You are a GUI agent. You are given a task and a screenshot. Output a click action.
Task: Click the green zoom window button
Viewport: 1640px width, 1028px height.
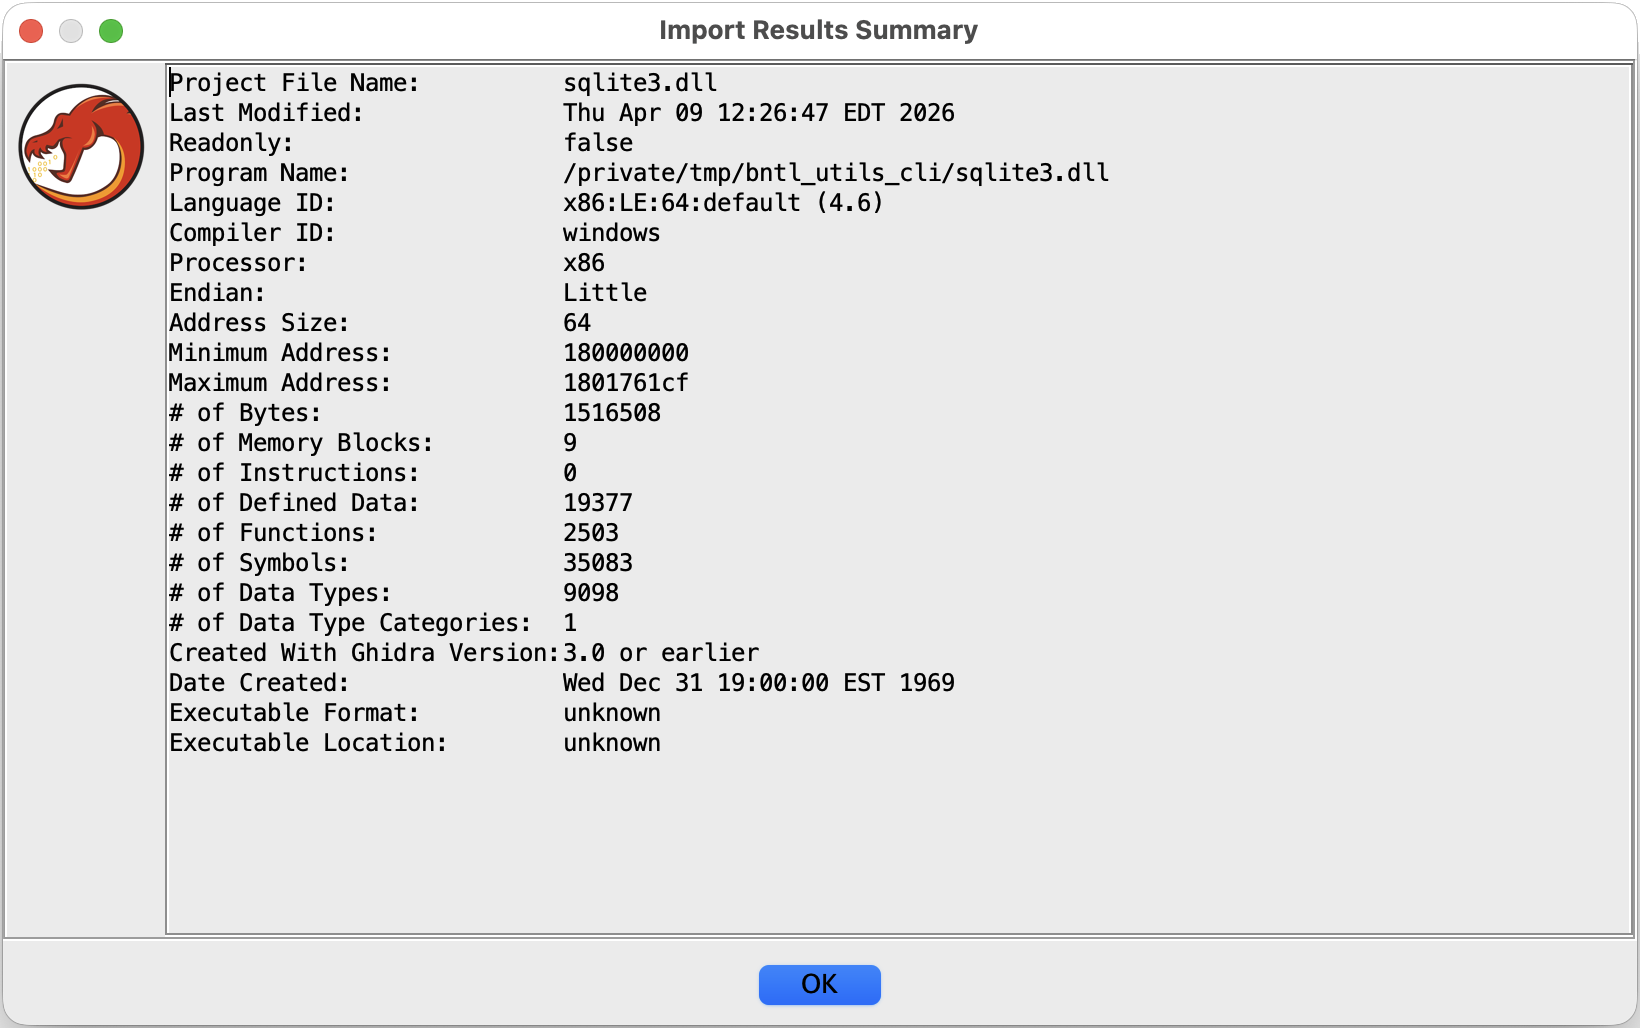111,31
